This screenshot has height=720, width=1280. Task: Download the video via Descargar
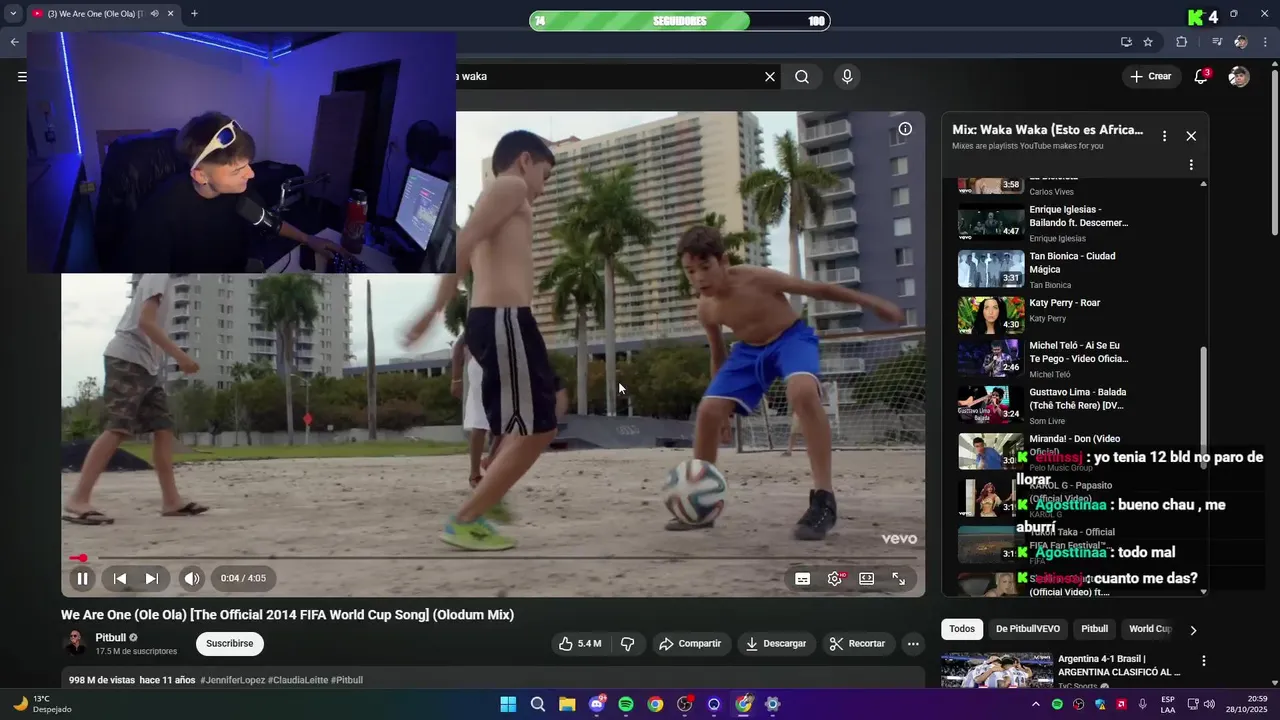click(x=776, y=644)
